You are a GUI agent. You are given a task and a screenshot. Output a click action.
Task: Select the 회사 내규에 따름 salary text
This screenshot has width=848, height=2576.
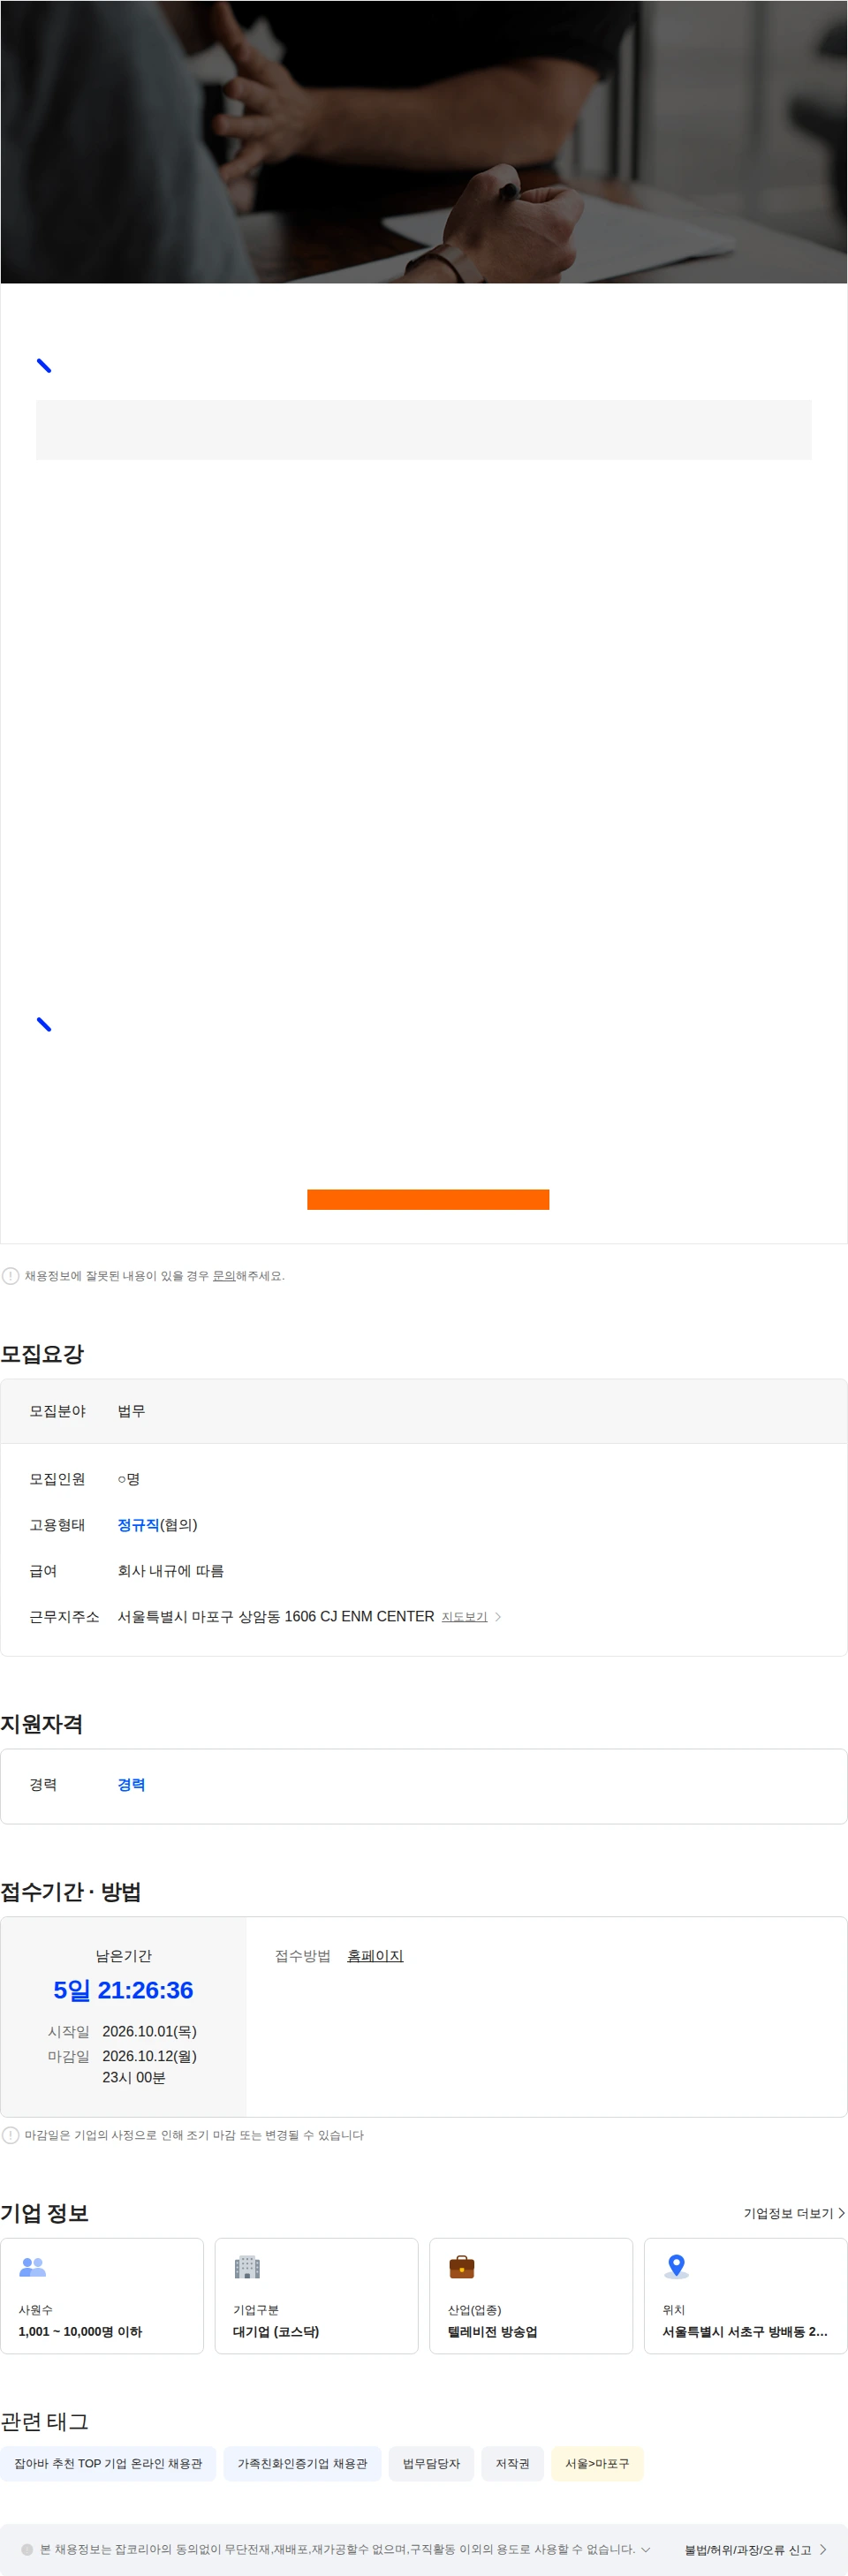(x=170, y=1571)
